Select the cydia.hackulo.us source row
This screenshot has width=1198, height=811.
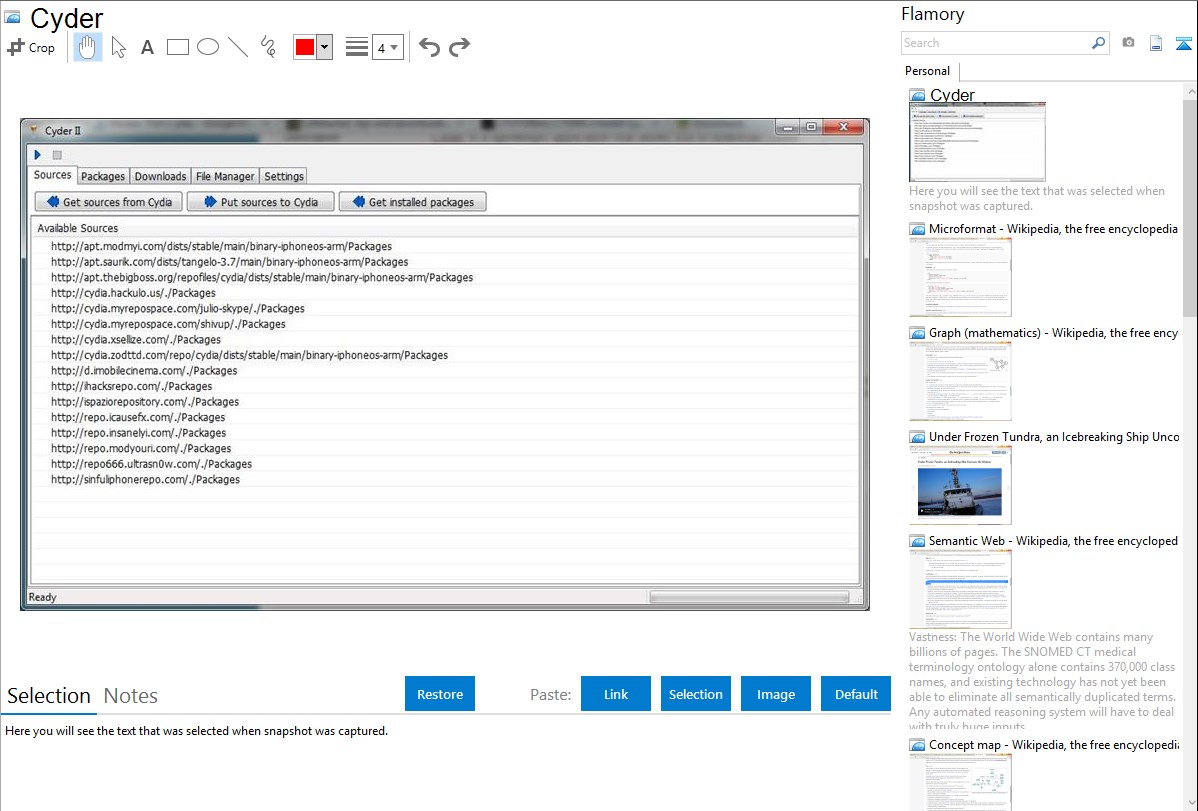pos(445,293)
